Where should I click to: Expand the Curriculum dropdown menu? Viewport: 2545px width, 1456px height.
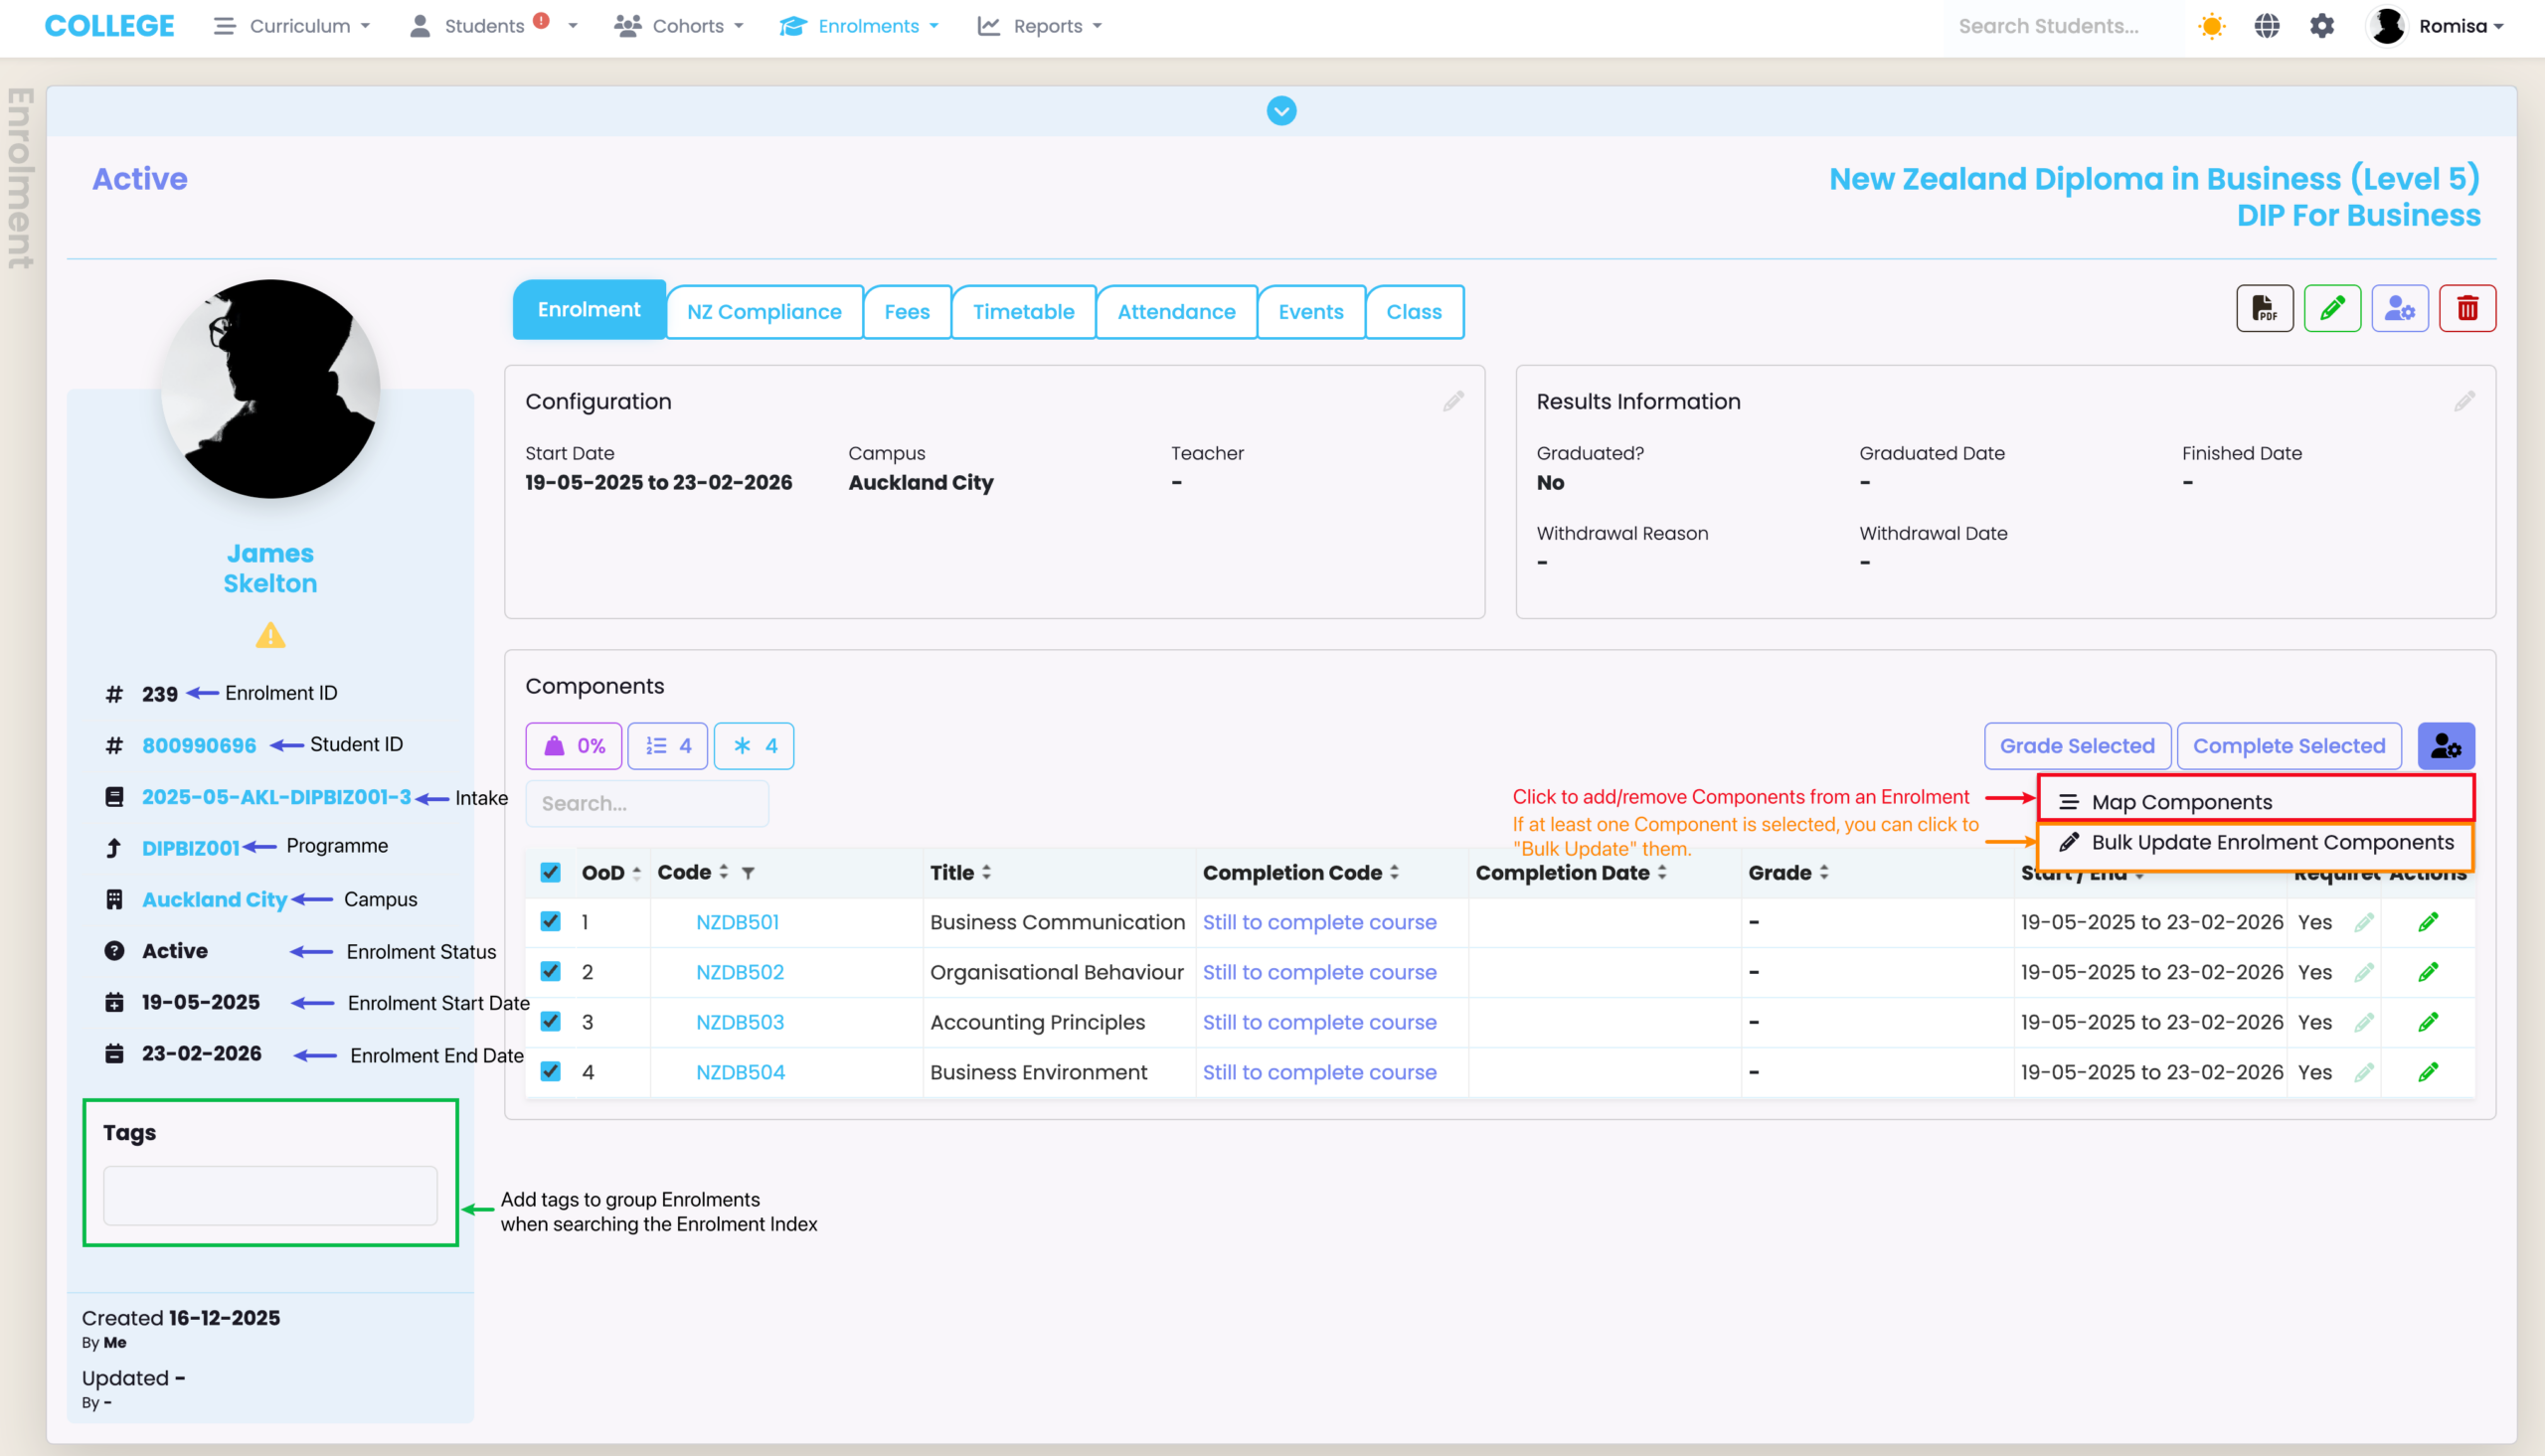click(292, 26)
